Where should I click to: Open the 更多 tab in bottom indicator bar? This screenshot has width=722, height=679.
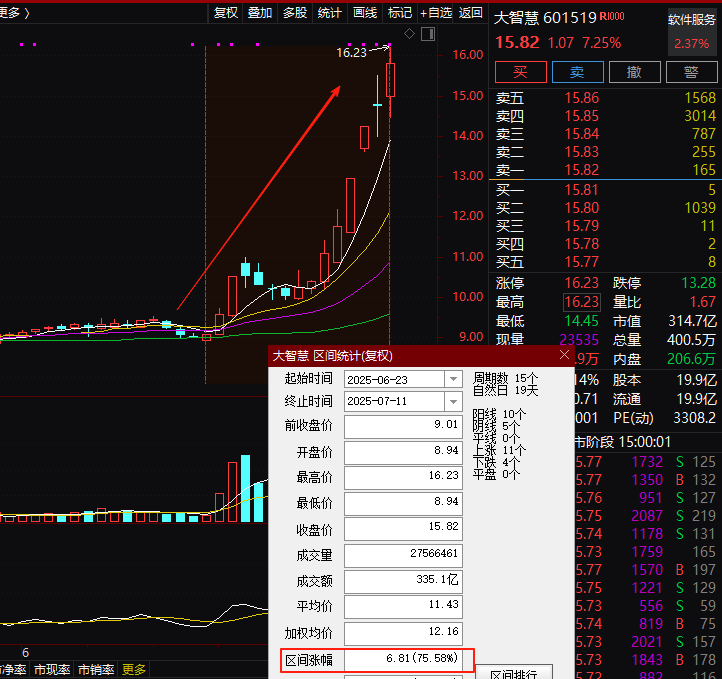tap(134, 669)
